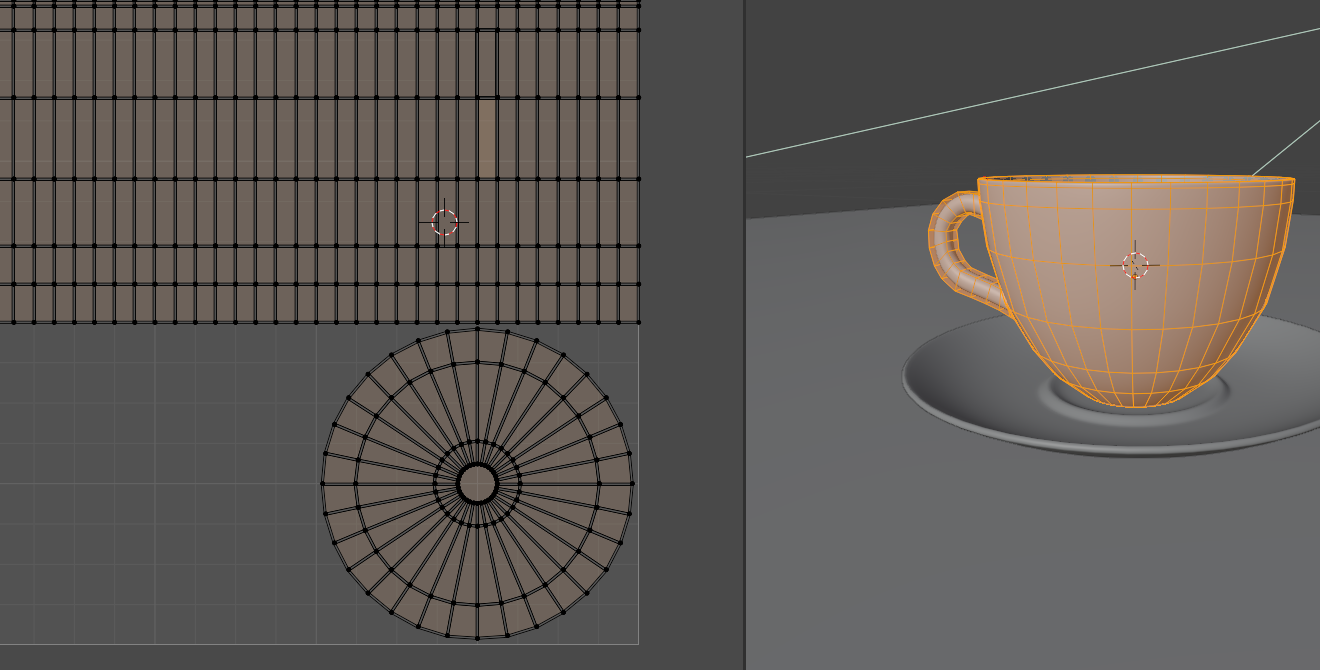Click the small center ring of the circular UV island
This screenshot has width=1320, height=670.
pyautogui.click(x=477, y=484)
